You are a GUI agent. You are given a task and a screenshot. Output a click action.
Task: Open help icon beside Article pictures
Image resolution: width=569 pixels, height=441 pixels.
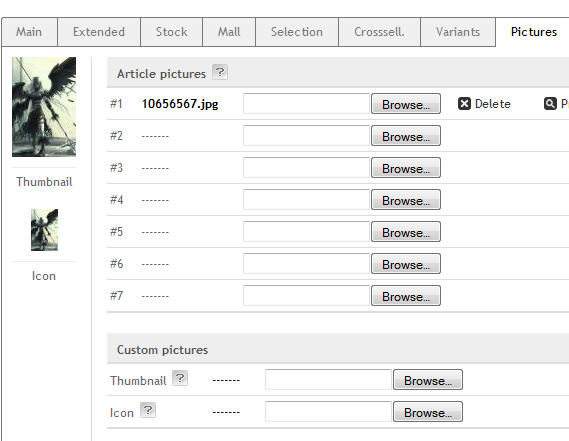coord(220,72)
